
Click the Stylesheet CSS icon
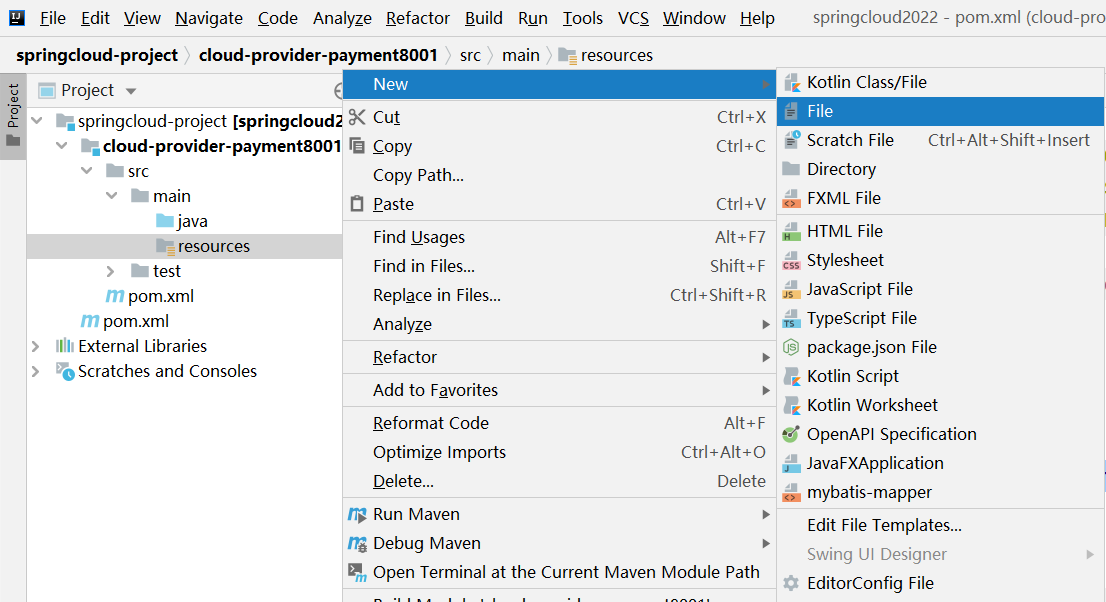click(791, 260)
